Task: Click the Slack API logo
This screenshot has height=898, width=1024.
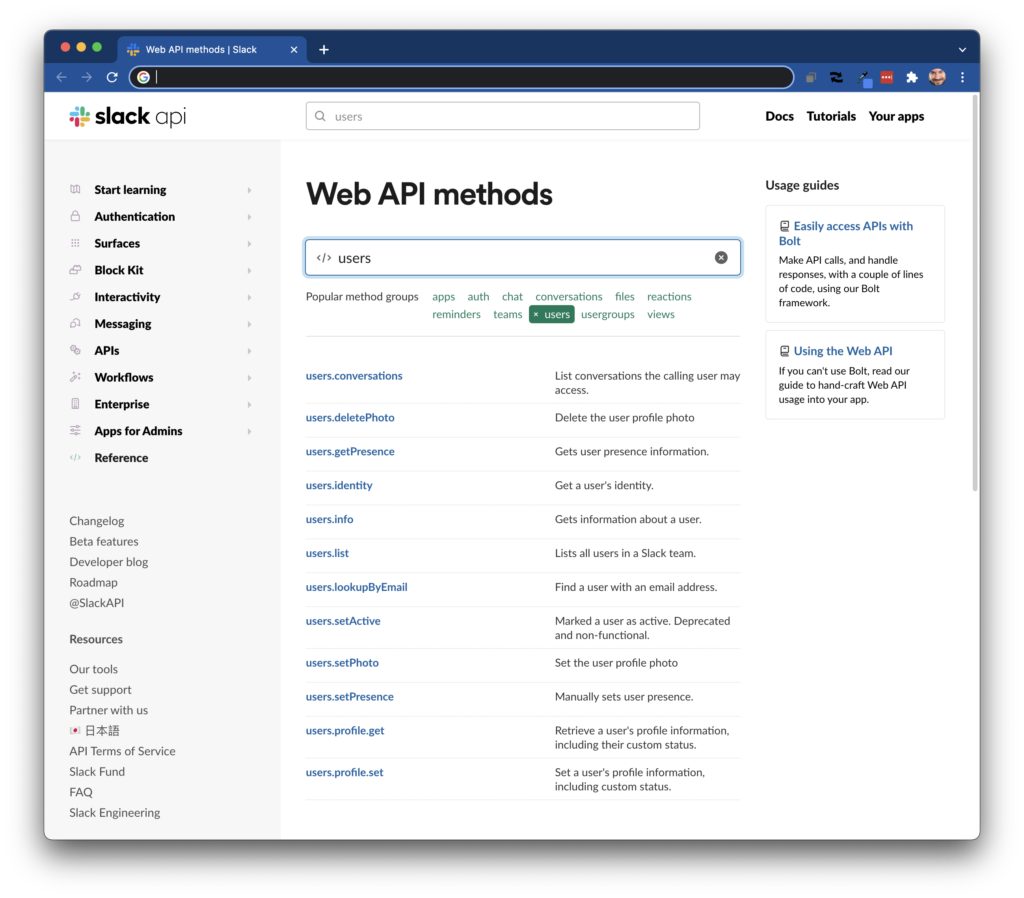Action: 128,116
